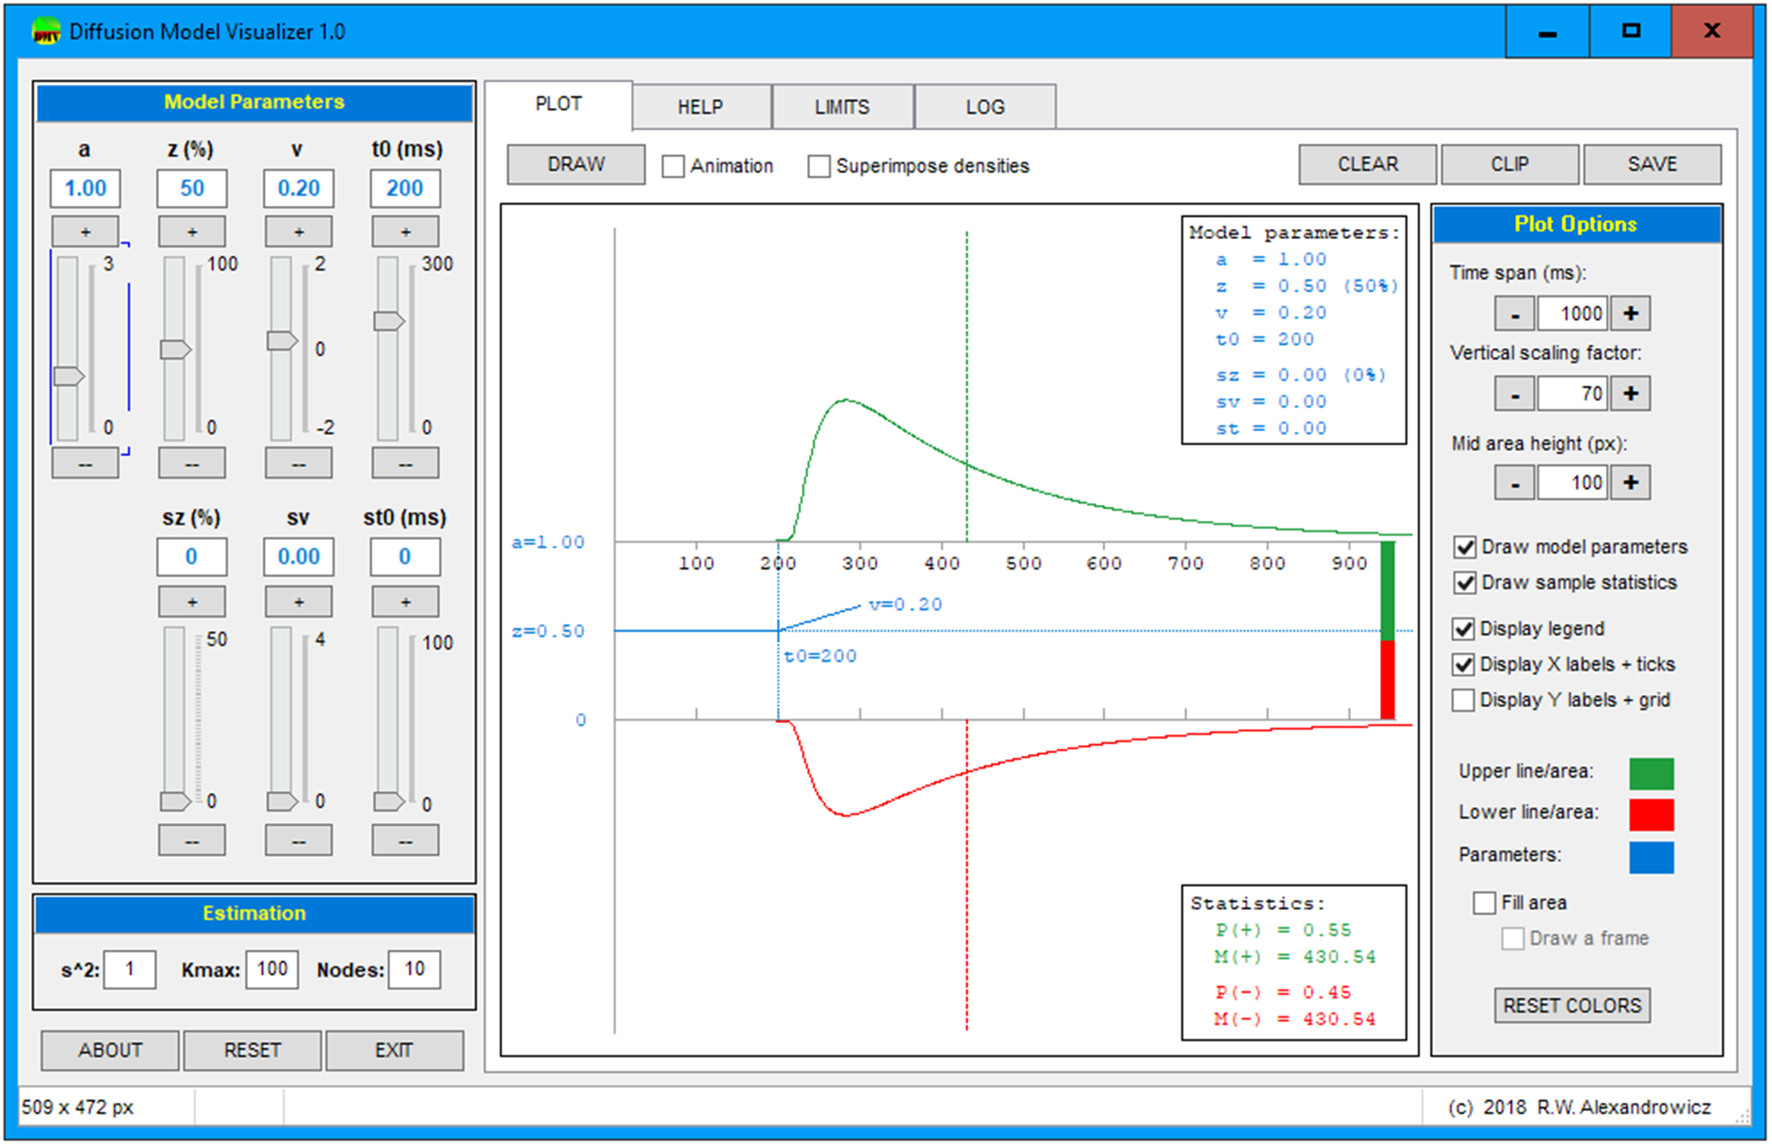1772x1146 pixels.
Task: Click the sz (%) slider thumb
Action: coord(176,801)
